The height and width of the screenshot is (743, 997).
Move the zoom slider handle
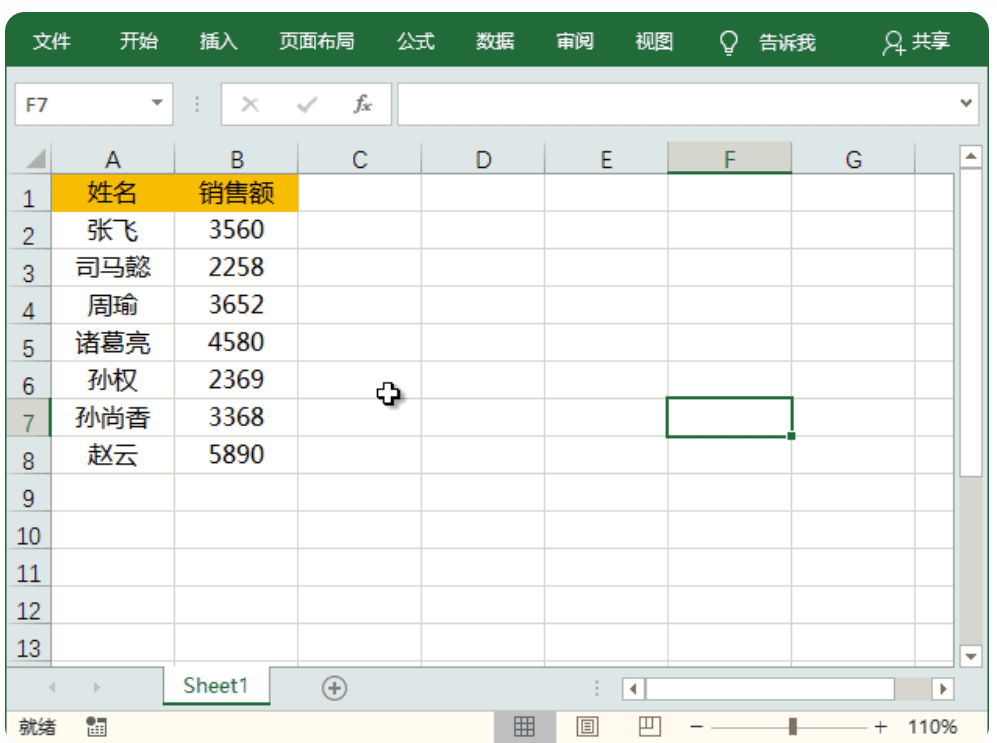(792, 726)
